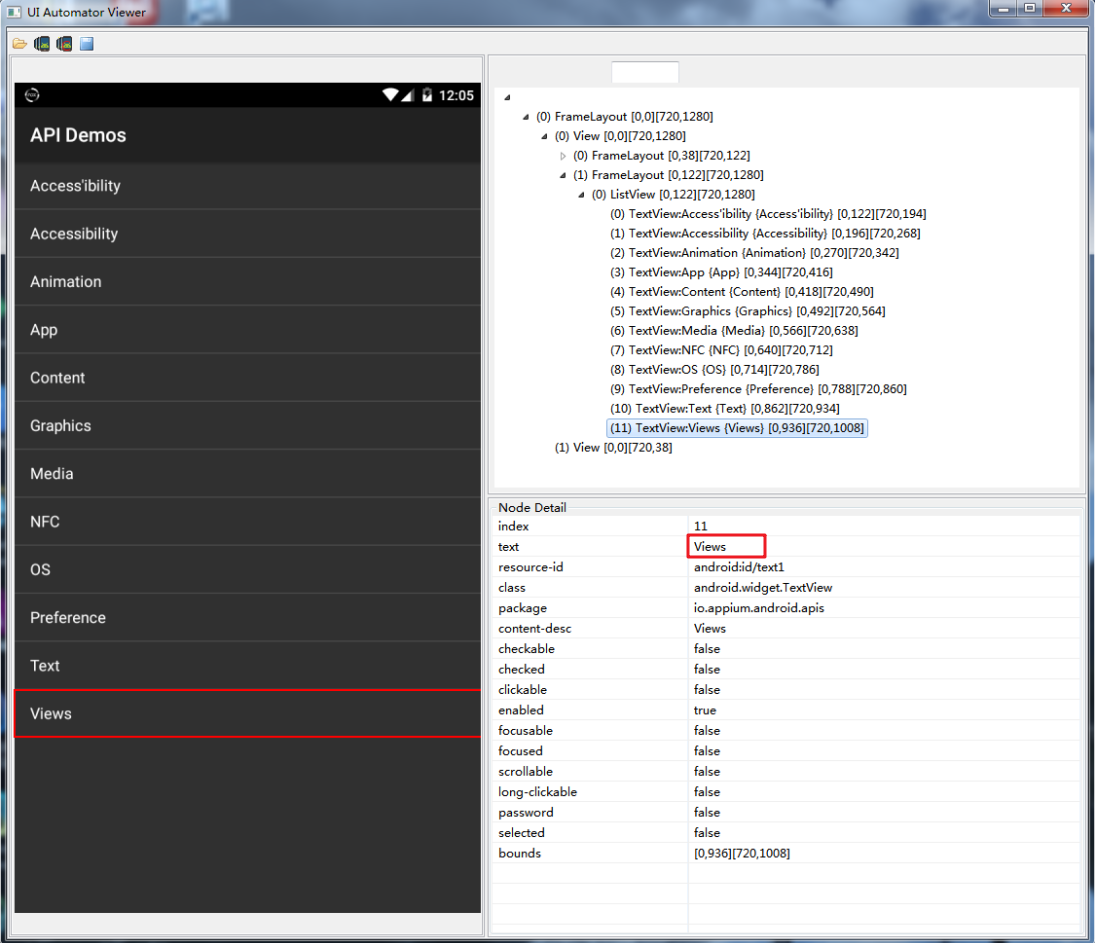
Task: Click the content-desc value Views
Action: click(710, 629)
